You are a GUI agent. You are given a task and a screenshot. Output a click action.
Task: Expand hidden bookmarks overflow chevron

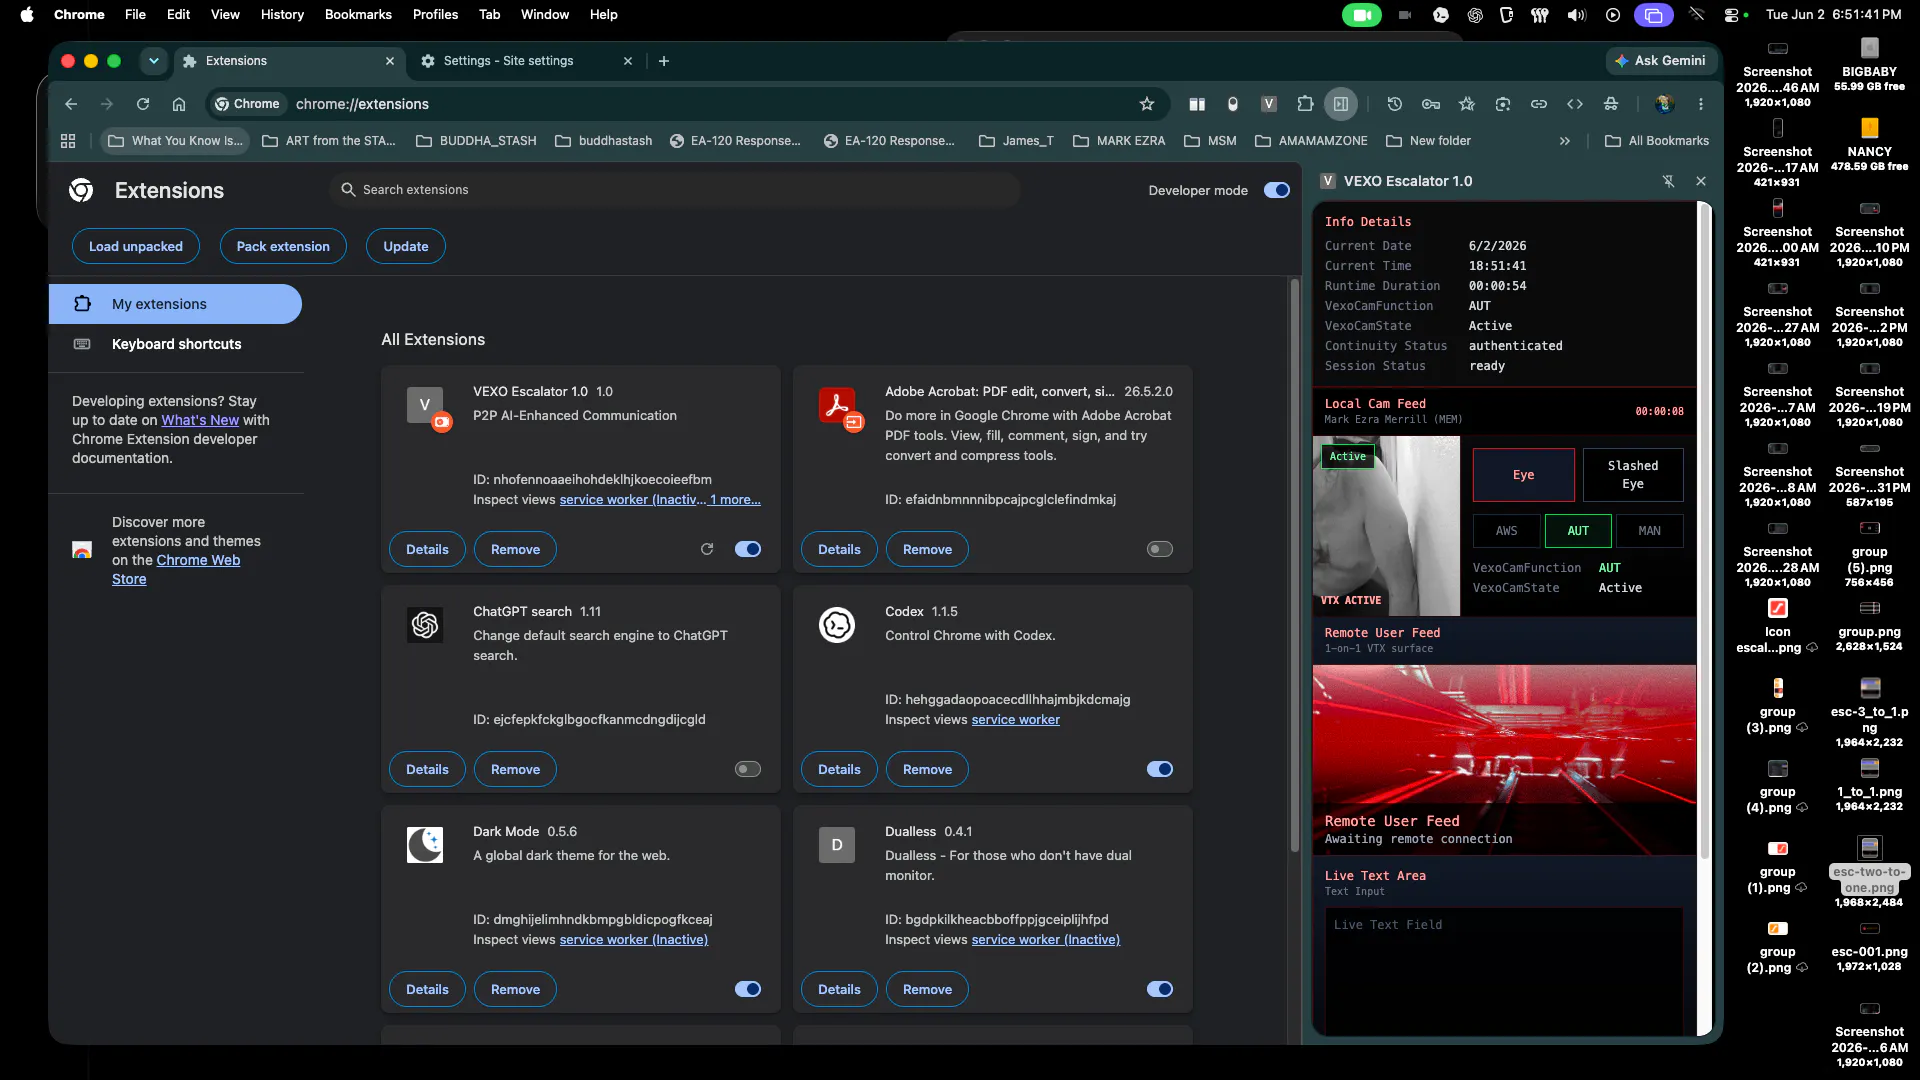(1565, 141)
